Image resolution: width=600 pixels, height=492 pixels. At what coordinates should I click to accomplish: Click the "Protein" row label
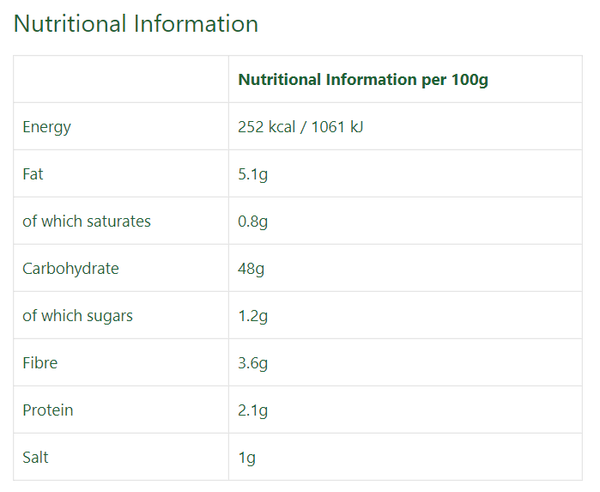(48, 410)
